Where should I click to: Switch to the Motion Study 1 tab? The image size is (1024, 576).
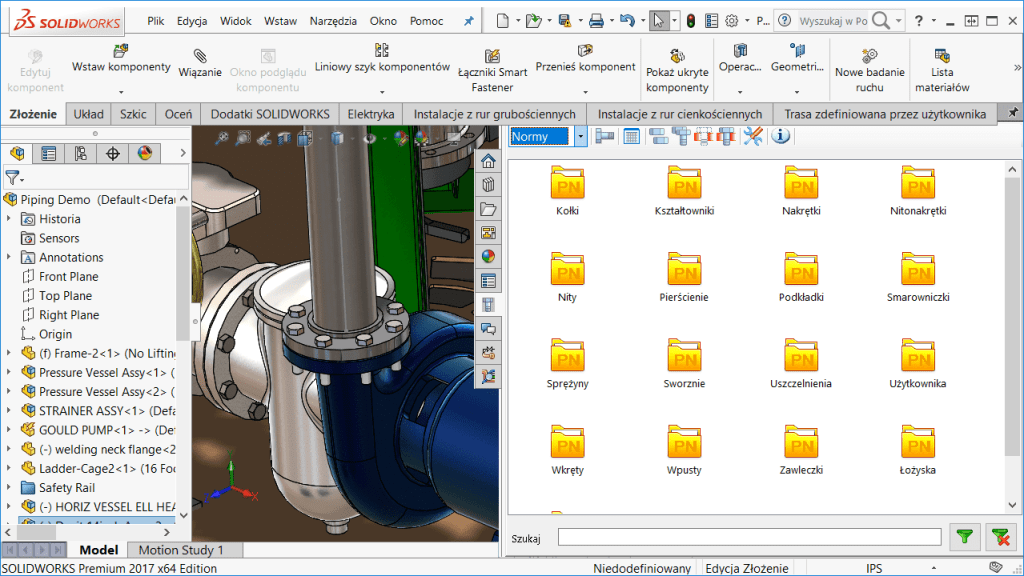[x=181, y=550]
